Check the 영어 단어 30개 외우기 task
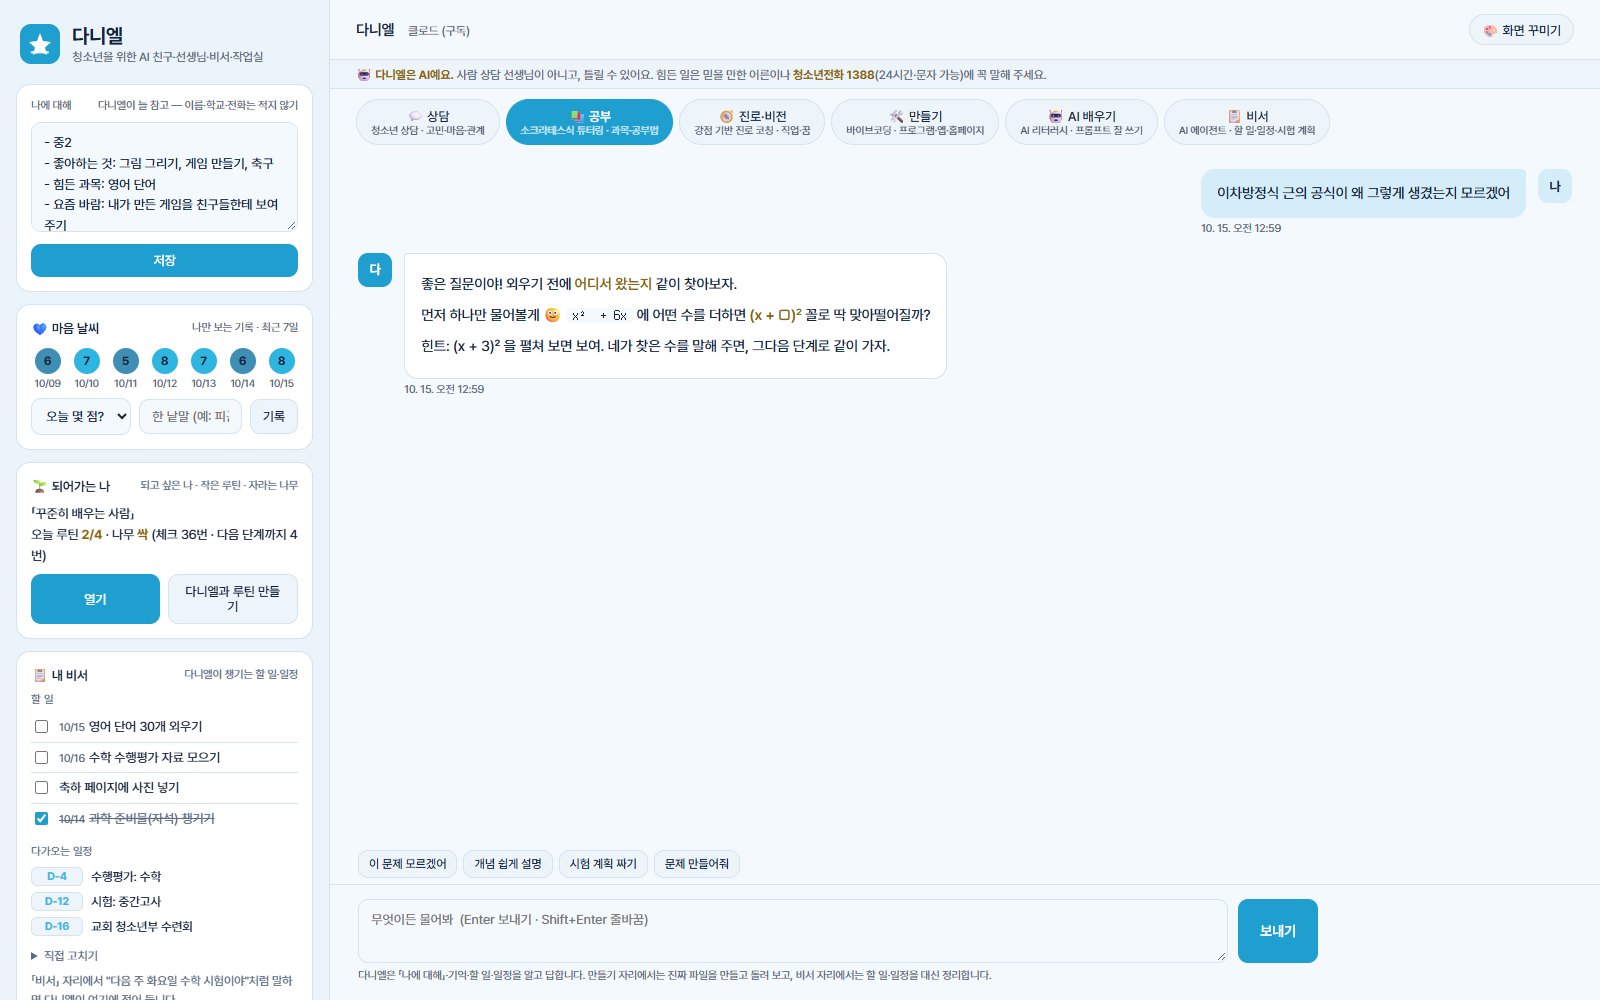 click(41, 727)
